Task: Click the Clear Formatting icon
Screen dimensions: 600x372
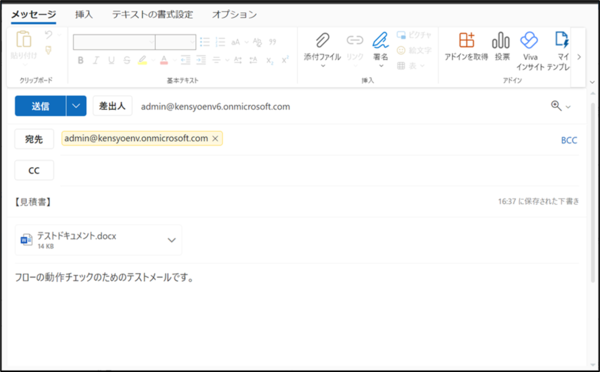Action: (257, 42)
